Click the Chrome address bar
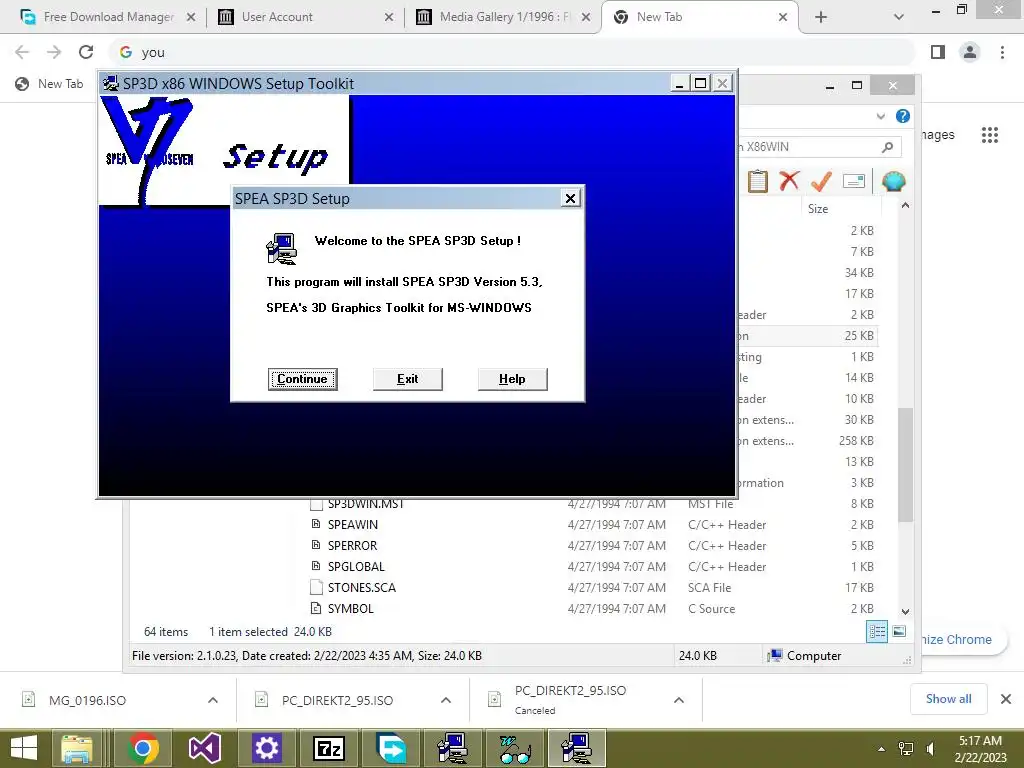The height and width of the screenshot is (768, 1024). coord(512,52)
